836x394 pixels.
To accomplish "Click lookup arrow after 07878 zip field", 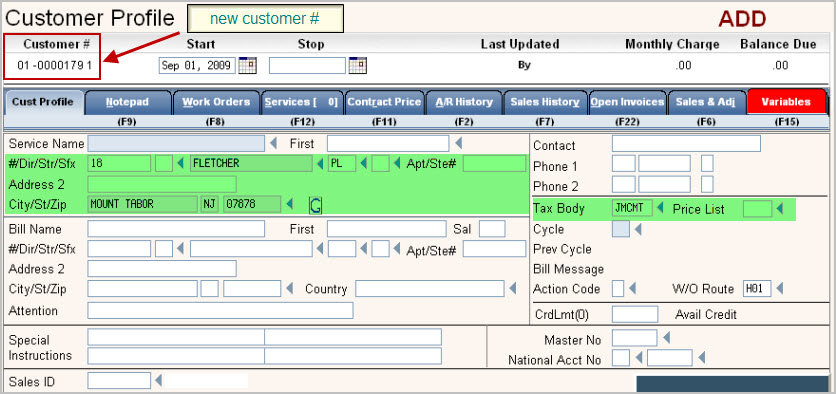I will click(290, 204).
